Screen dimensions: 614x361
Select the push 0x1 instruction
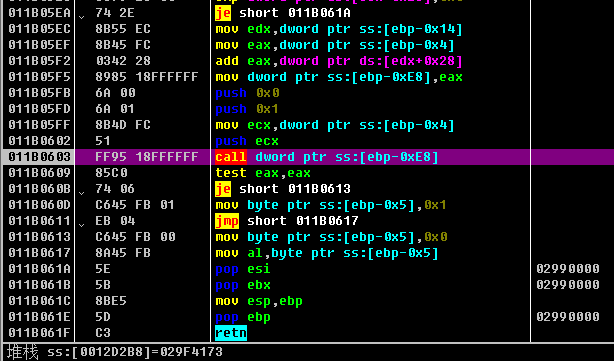247,109
